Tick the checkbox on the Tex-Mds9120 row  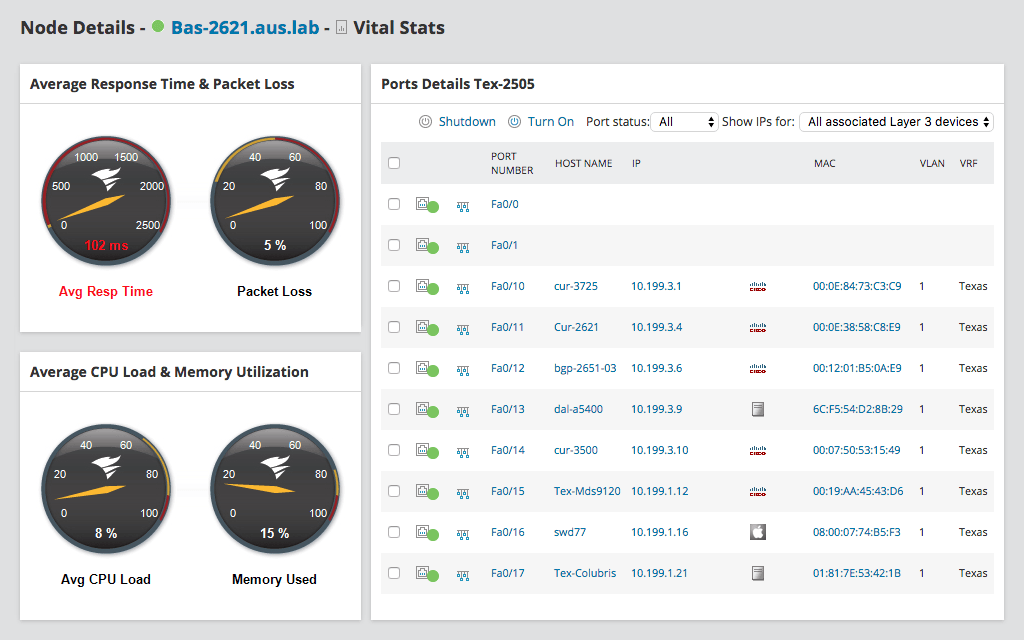pyautogui.click(x=393, y=491)
